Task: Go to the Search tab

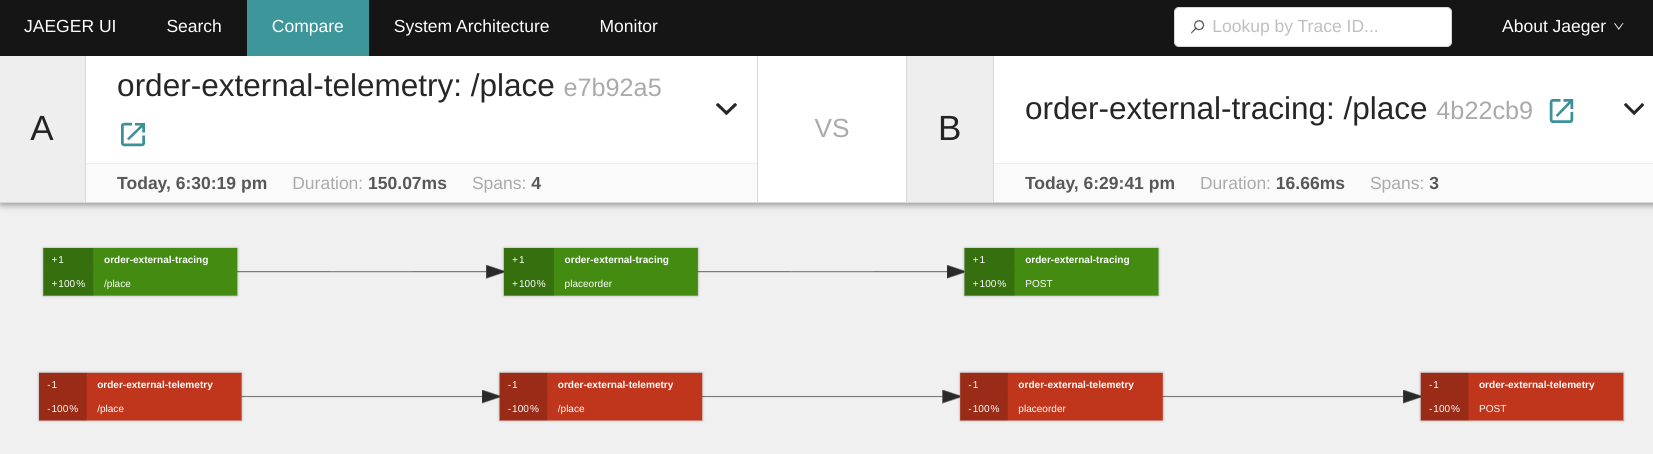Action: pos(194,27)
